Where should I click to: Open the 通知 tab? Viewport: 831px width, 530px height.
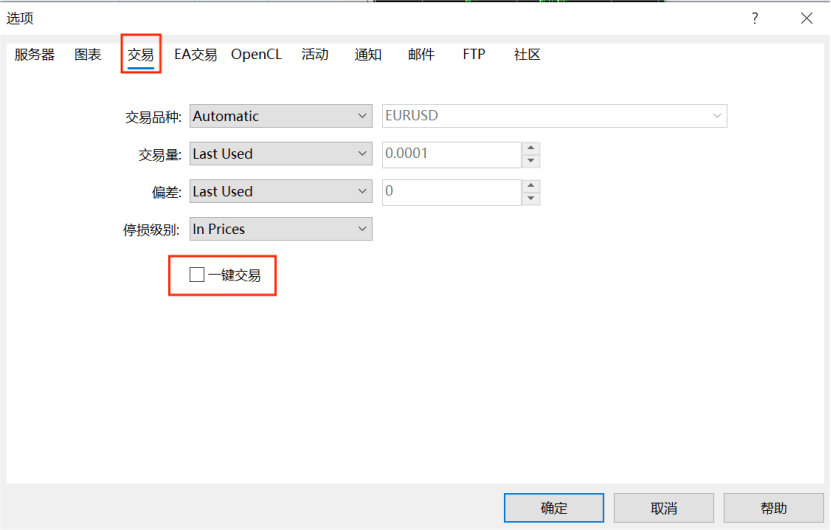click(368, 55)
